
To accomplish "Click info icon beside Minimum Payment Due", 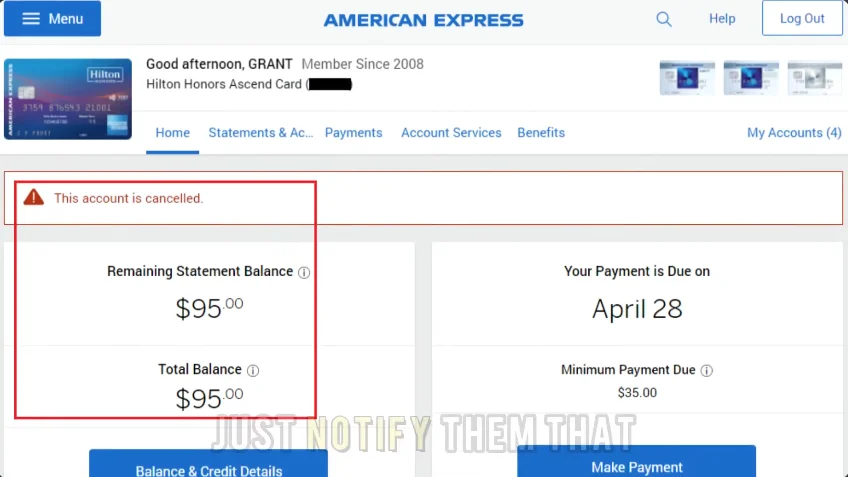I will point(706,370).
